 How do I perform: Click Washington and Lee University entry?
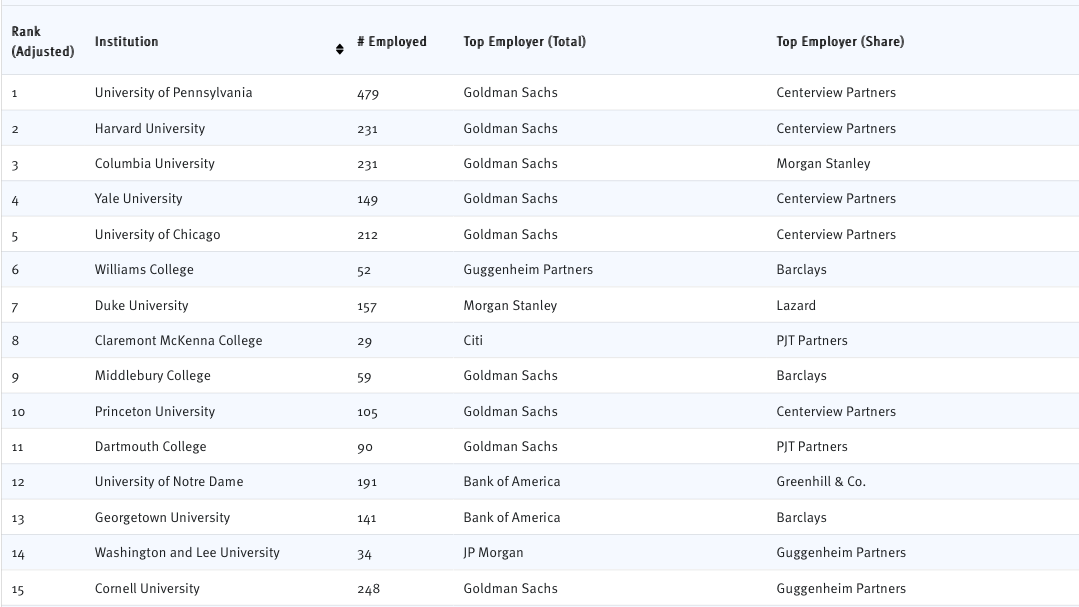tap(187, 553)
